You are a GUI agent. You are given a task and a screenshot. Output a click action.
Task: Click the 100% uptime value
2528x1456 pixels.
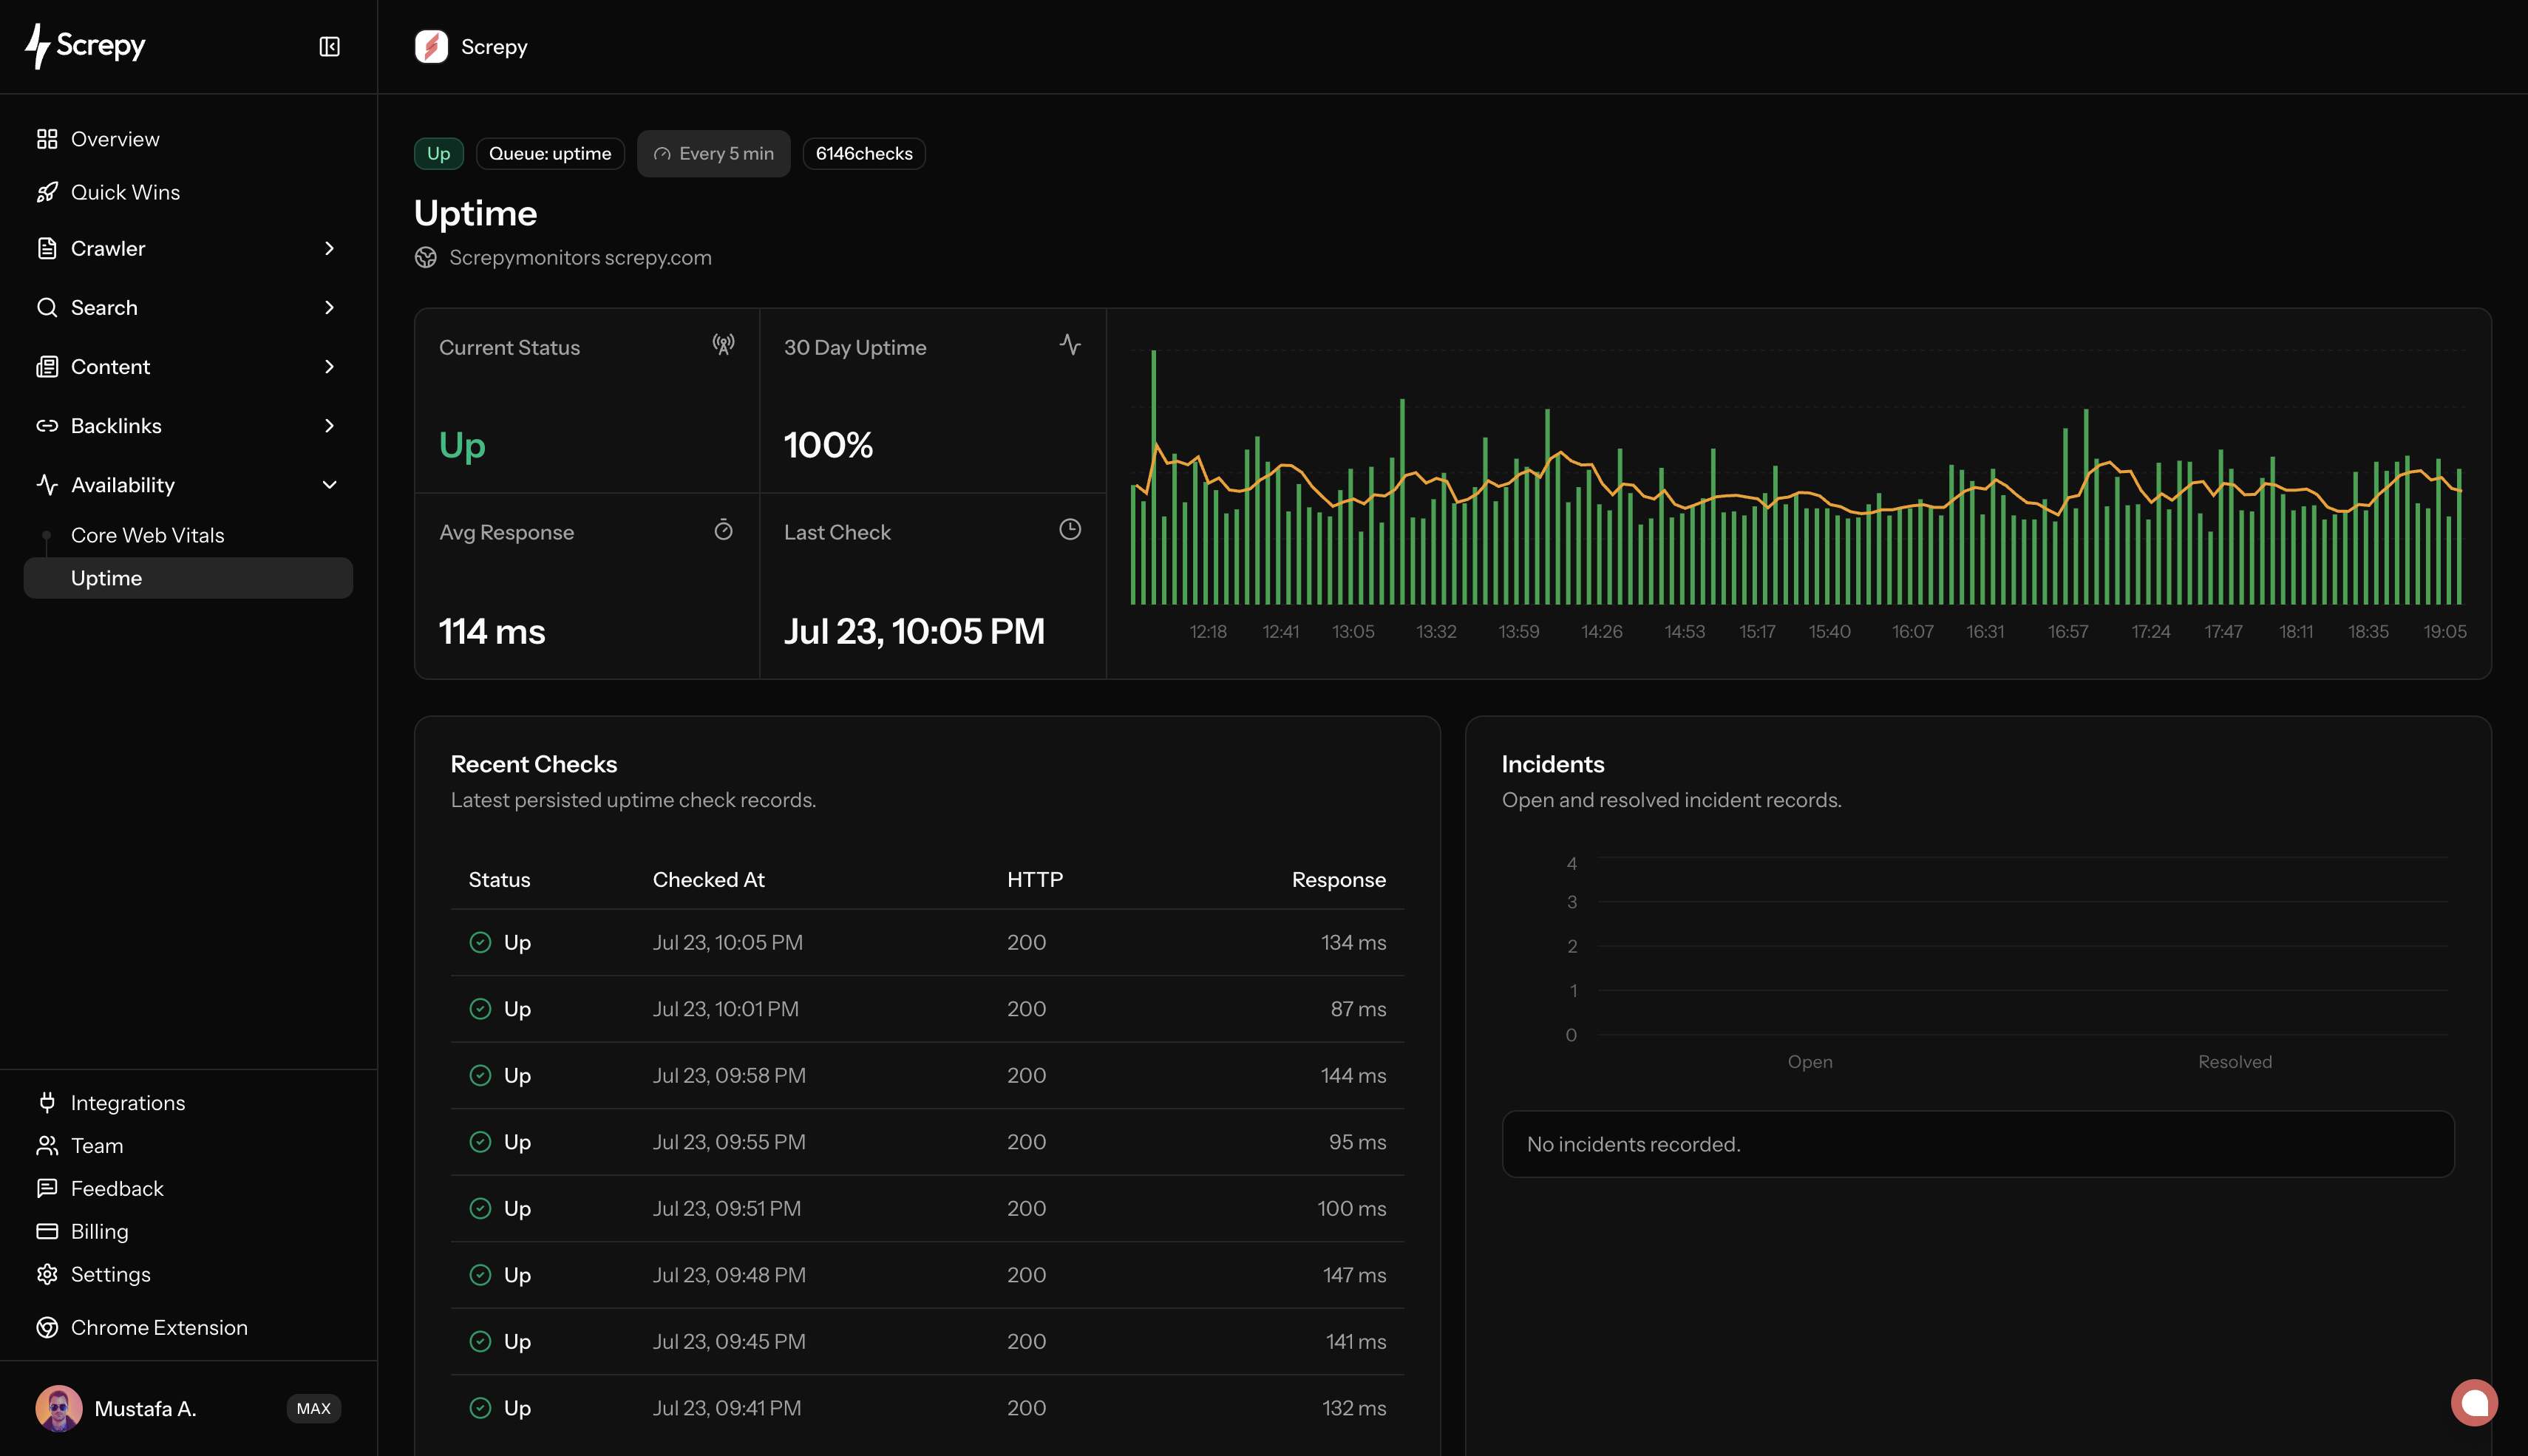click(828, 444)
